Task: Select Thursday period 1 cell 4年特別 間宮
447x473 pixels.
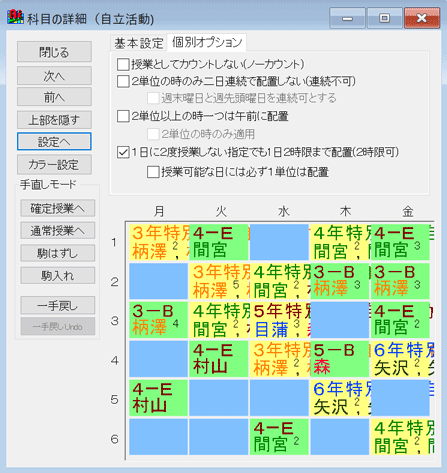Action: point(340,242)
